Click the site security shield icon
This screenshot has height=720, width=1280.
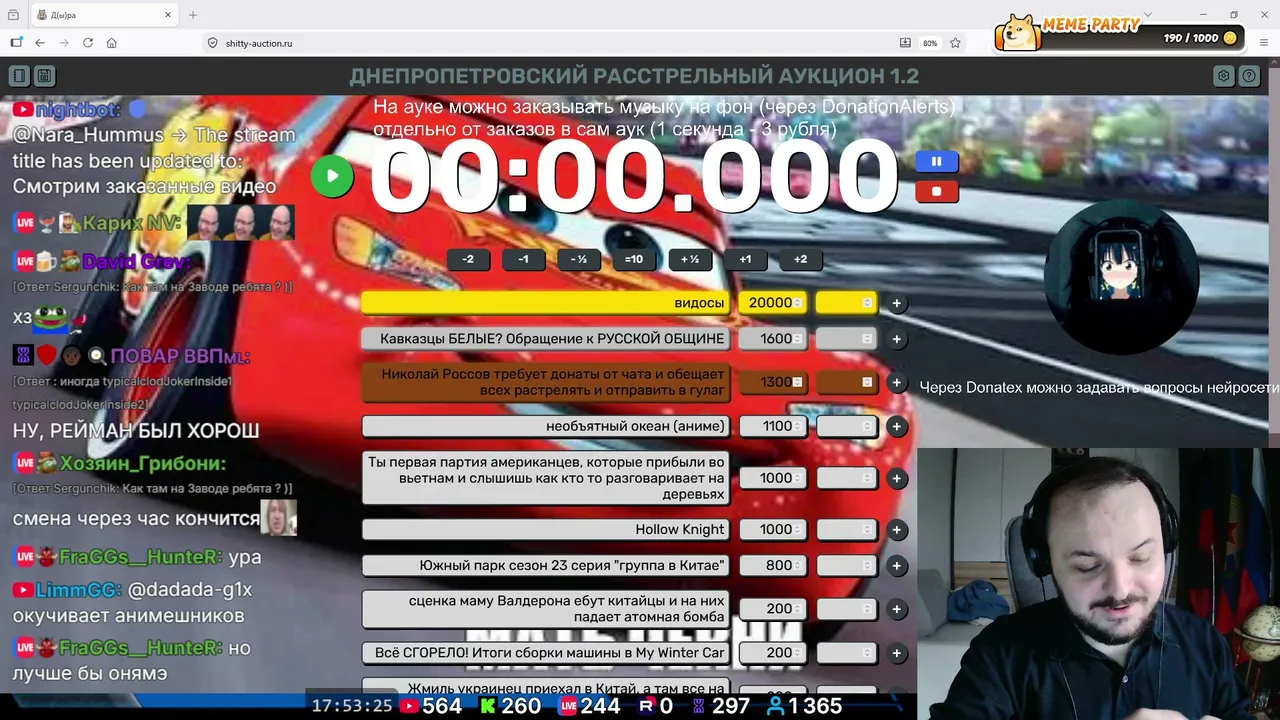tap(212, 43)
